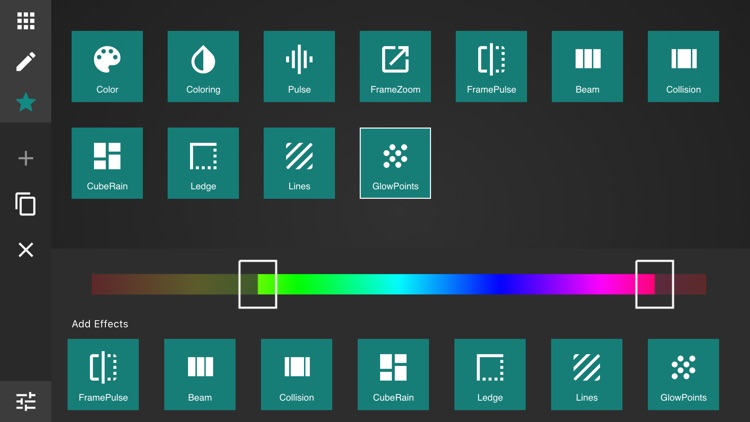Open the sliders settings icon
Image resolution: width=750 pixels, height=422 pixels.
26,401
